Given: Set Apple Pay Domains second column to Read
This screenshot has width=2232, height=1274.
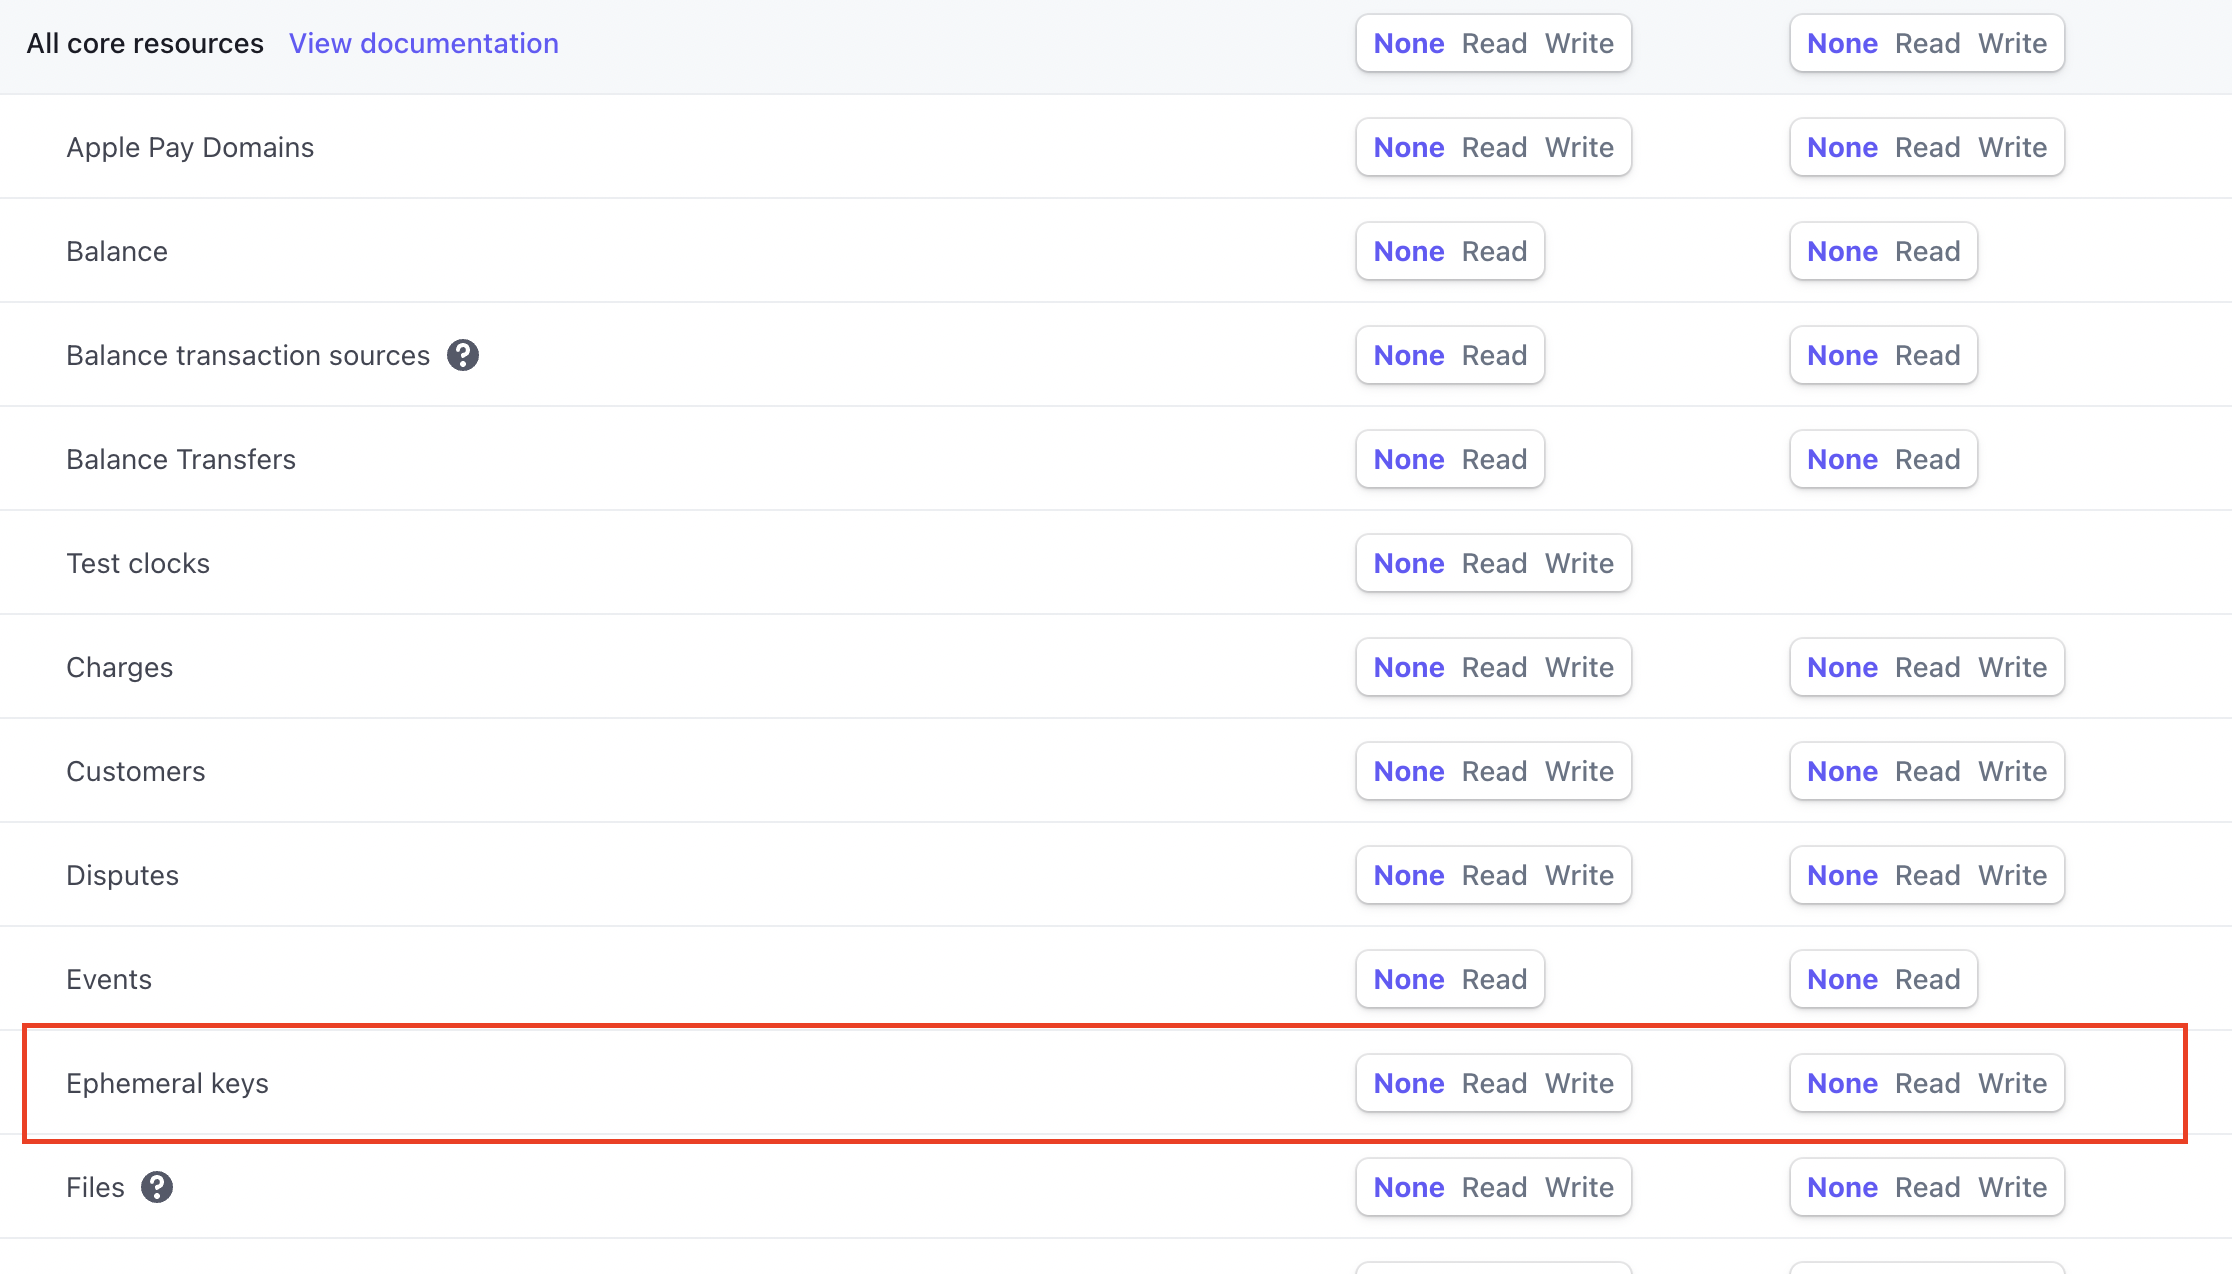Looking at the screenshot, I should click(x=1927, y=147).
